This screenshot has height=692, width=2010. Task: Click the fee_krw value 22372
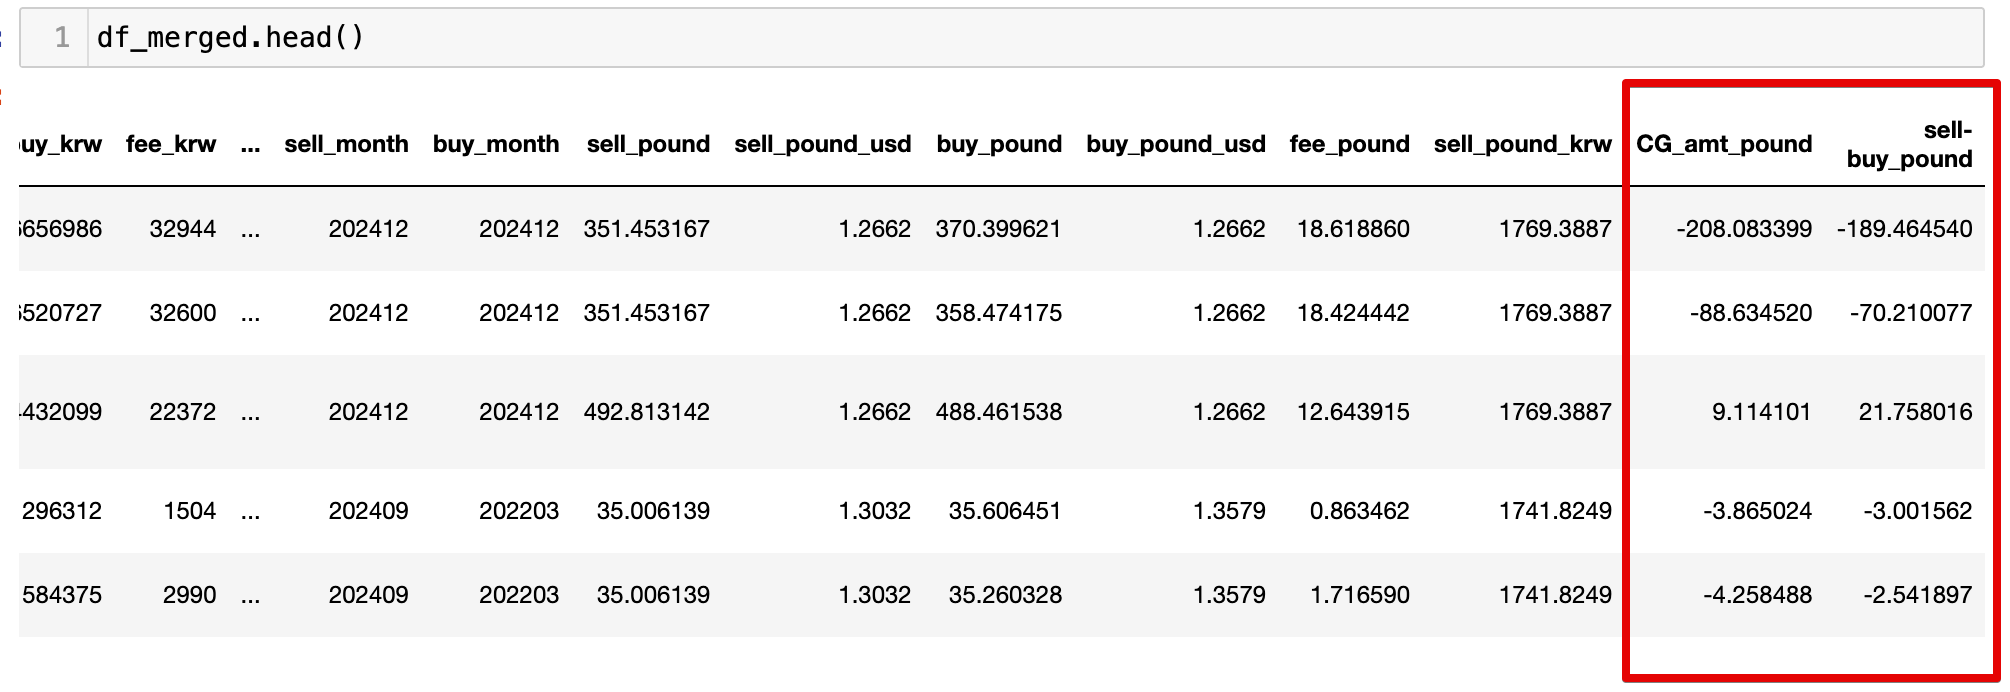[183, 412]
